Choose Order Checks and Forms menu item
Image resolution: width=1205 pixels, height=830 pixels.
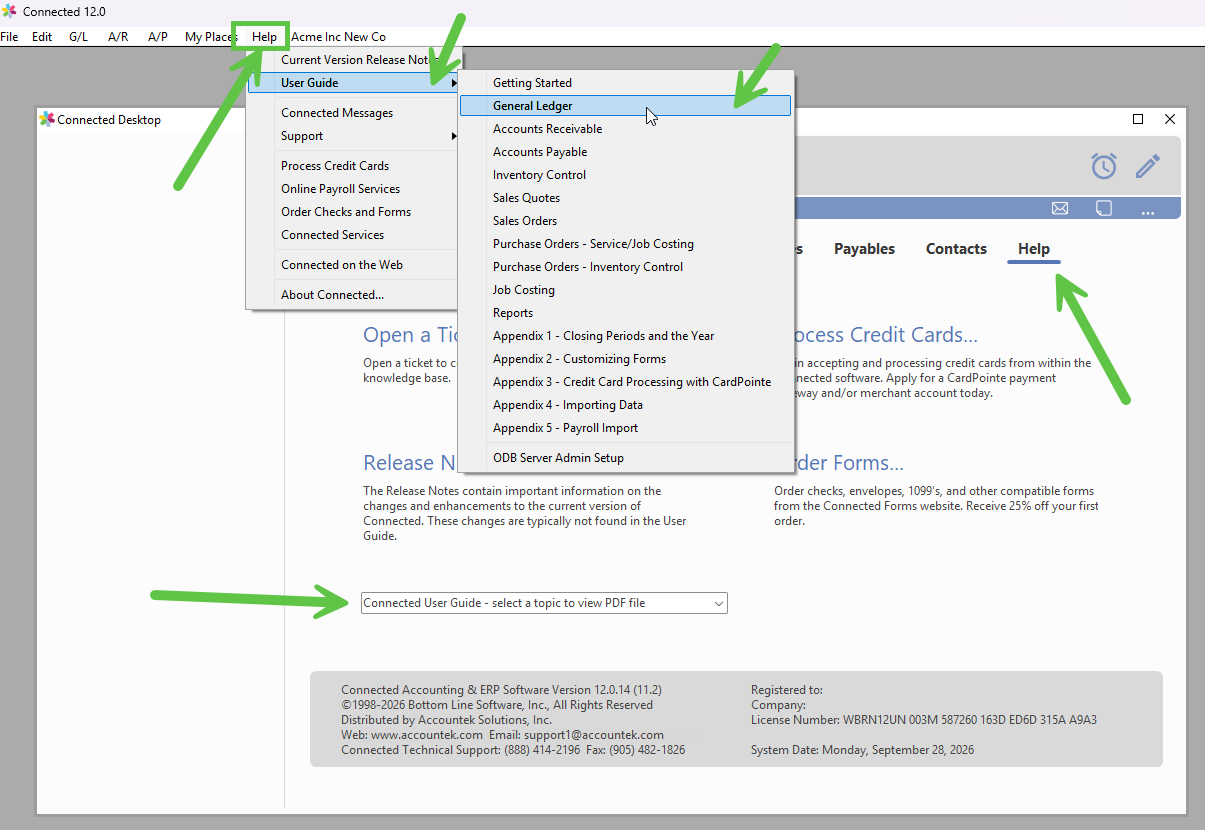click(352, 212)
